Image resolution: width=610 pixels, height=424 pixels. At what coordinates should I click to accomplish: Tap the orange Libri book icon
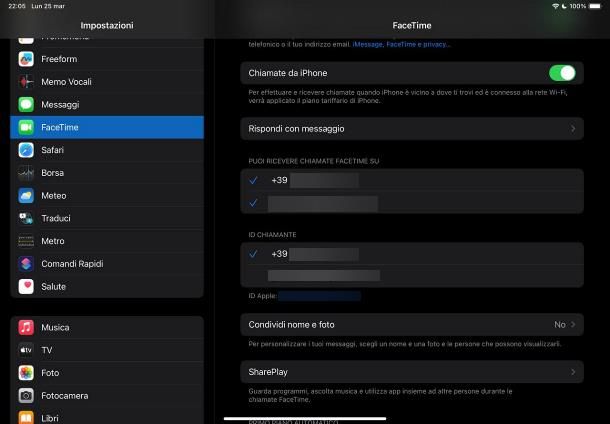coord(26,418)
